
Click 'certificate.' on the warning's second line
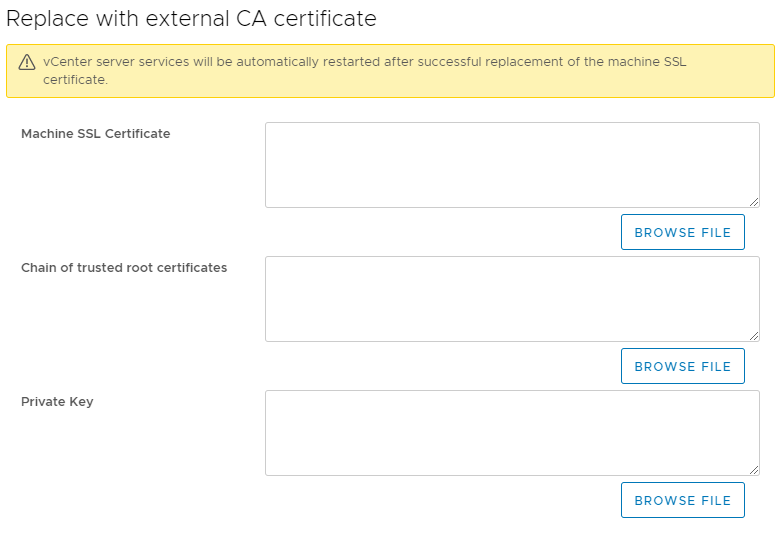[75, 80]
